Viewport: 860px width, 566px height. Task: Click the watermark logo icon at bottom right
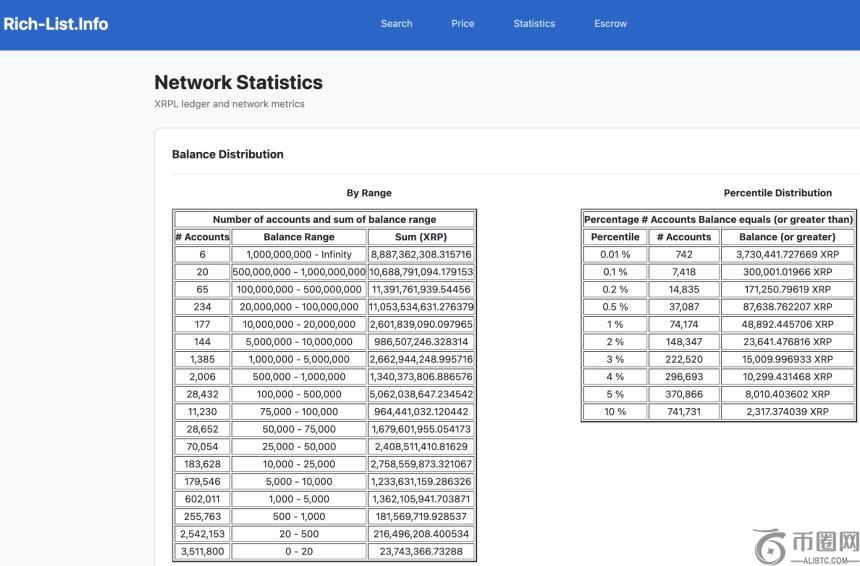click(x=770, y=546)
